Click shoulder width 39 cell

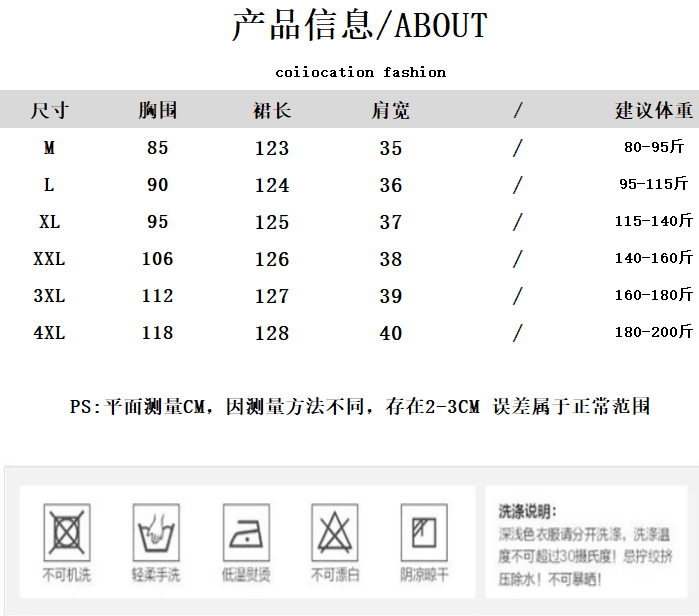[391, 296]
